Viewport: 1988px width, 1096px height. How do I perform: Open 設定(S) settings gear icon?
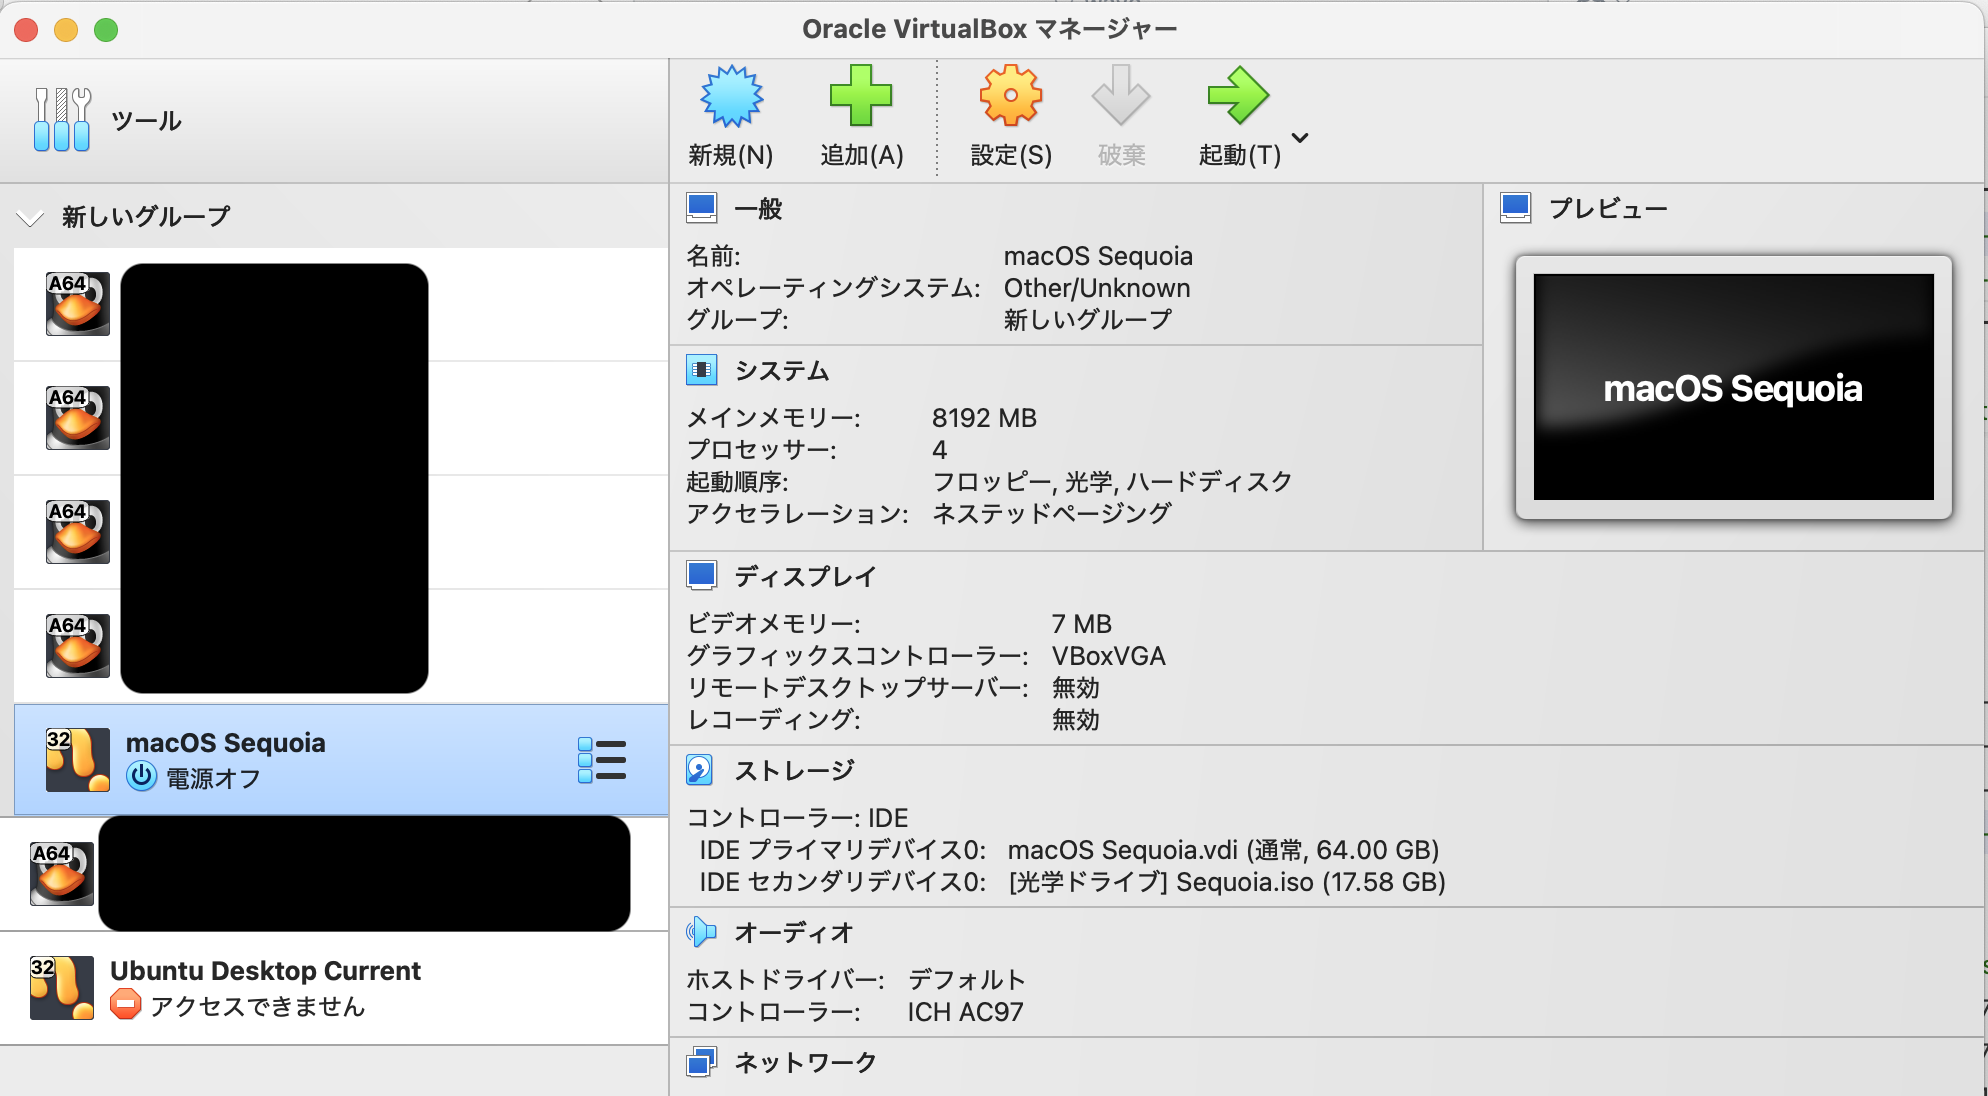1010,96
